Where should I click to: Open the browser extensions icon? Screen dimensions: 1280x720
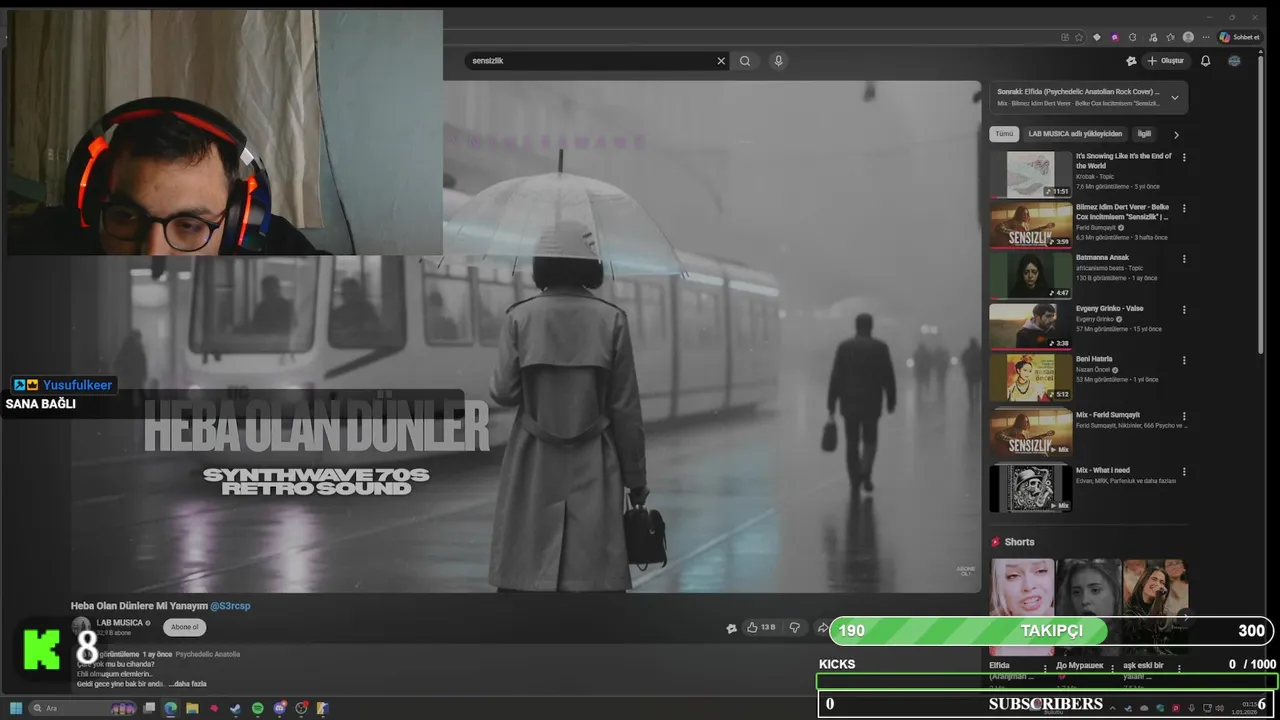[1133, 37]
